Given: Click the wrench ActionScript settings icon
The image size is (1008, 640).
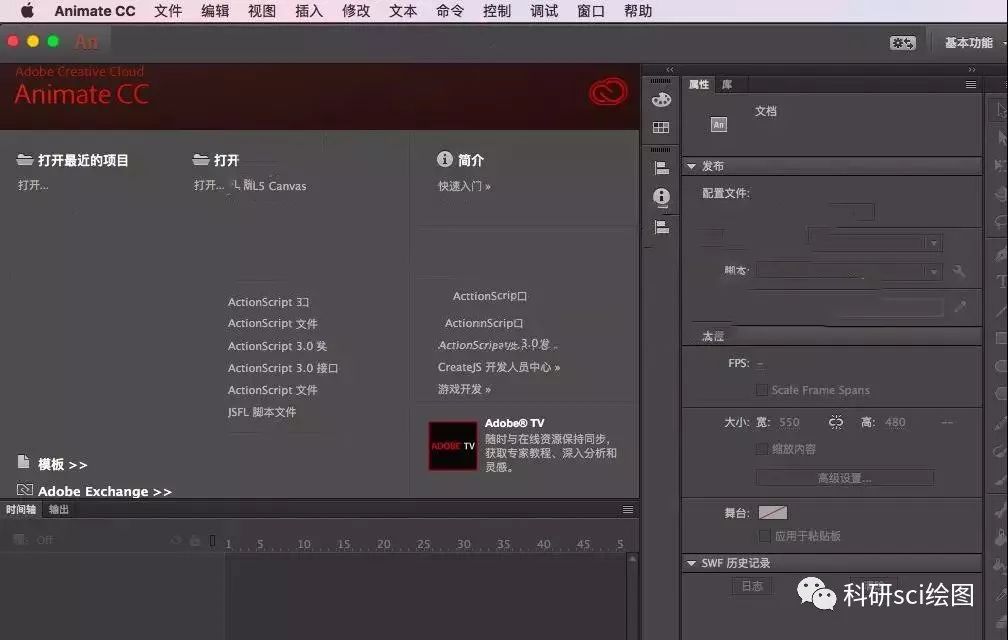Looking at the screenshot, I should point(959,272).
